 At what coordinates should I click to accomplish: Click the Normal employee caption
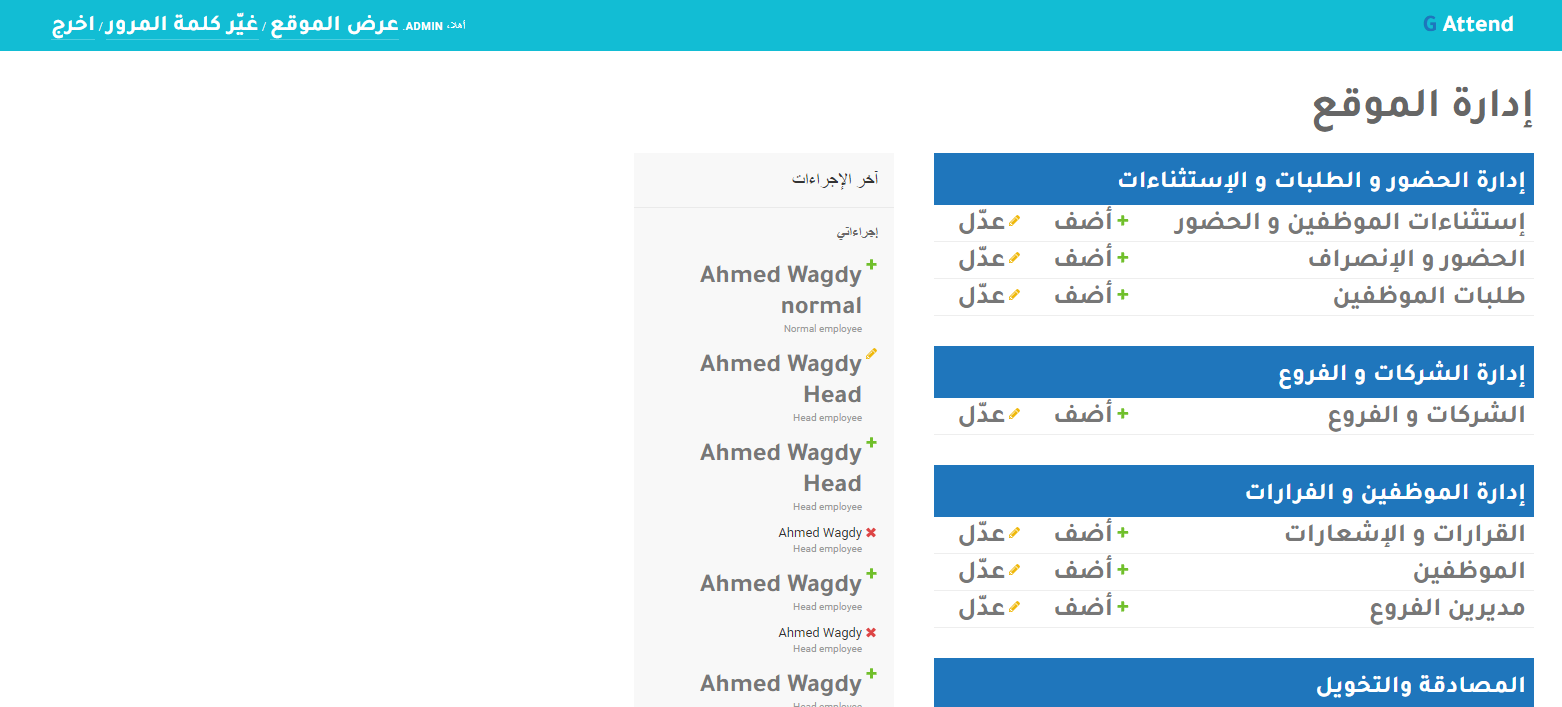pyautogui.click(x=822, y=329)
